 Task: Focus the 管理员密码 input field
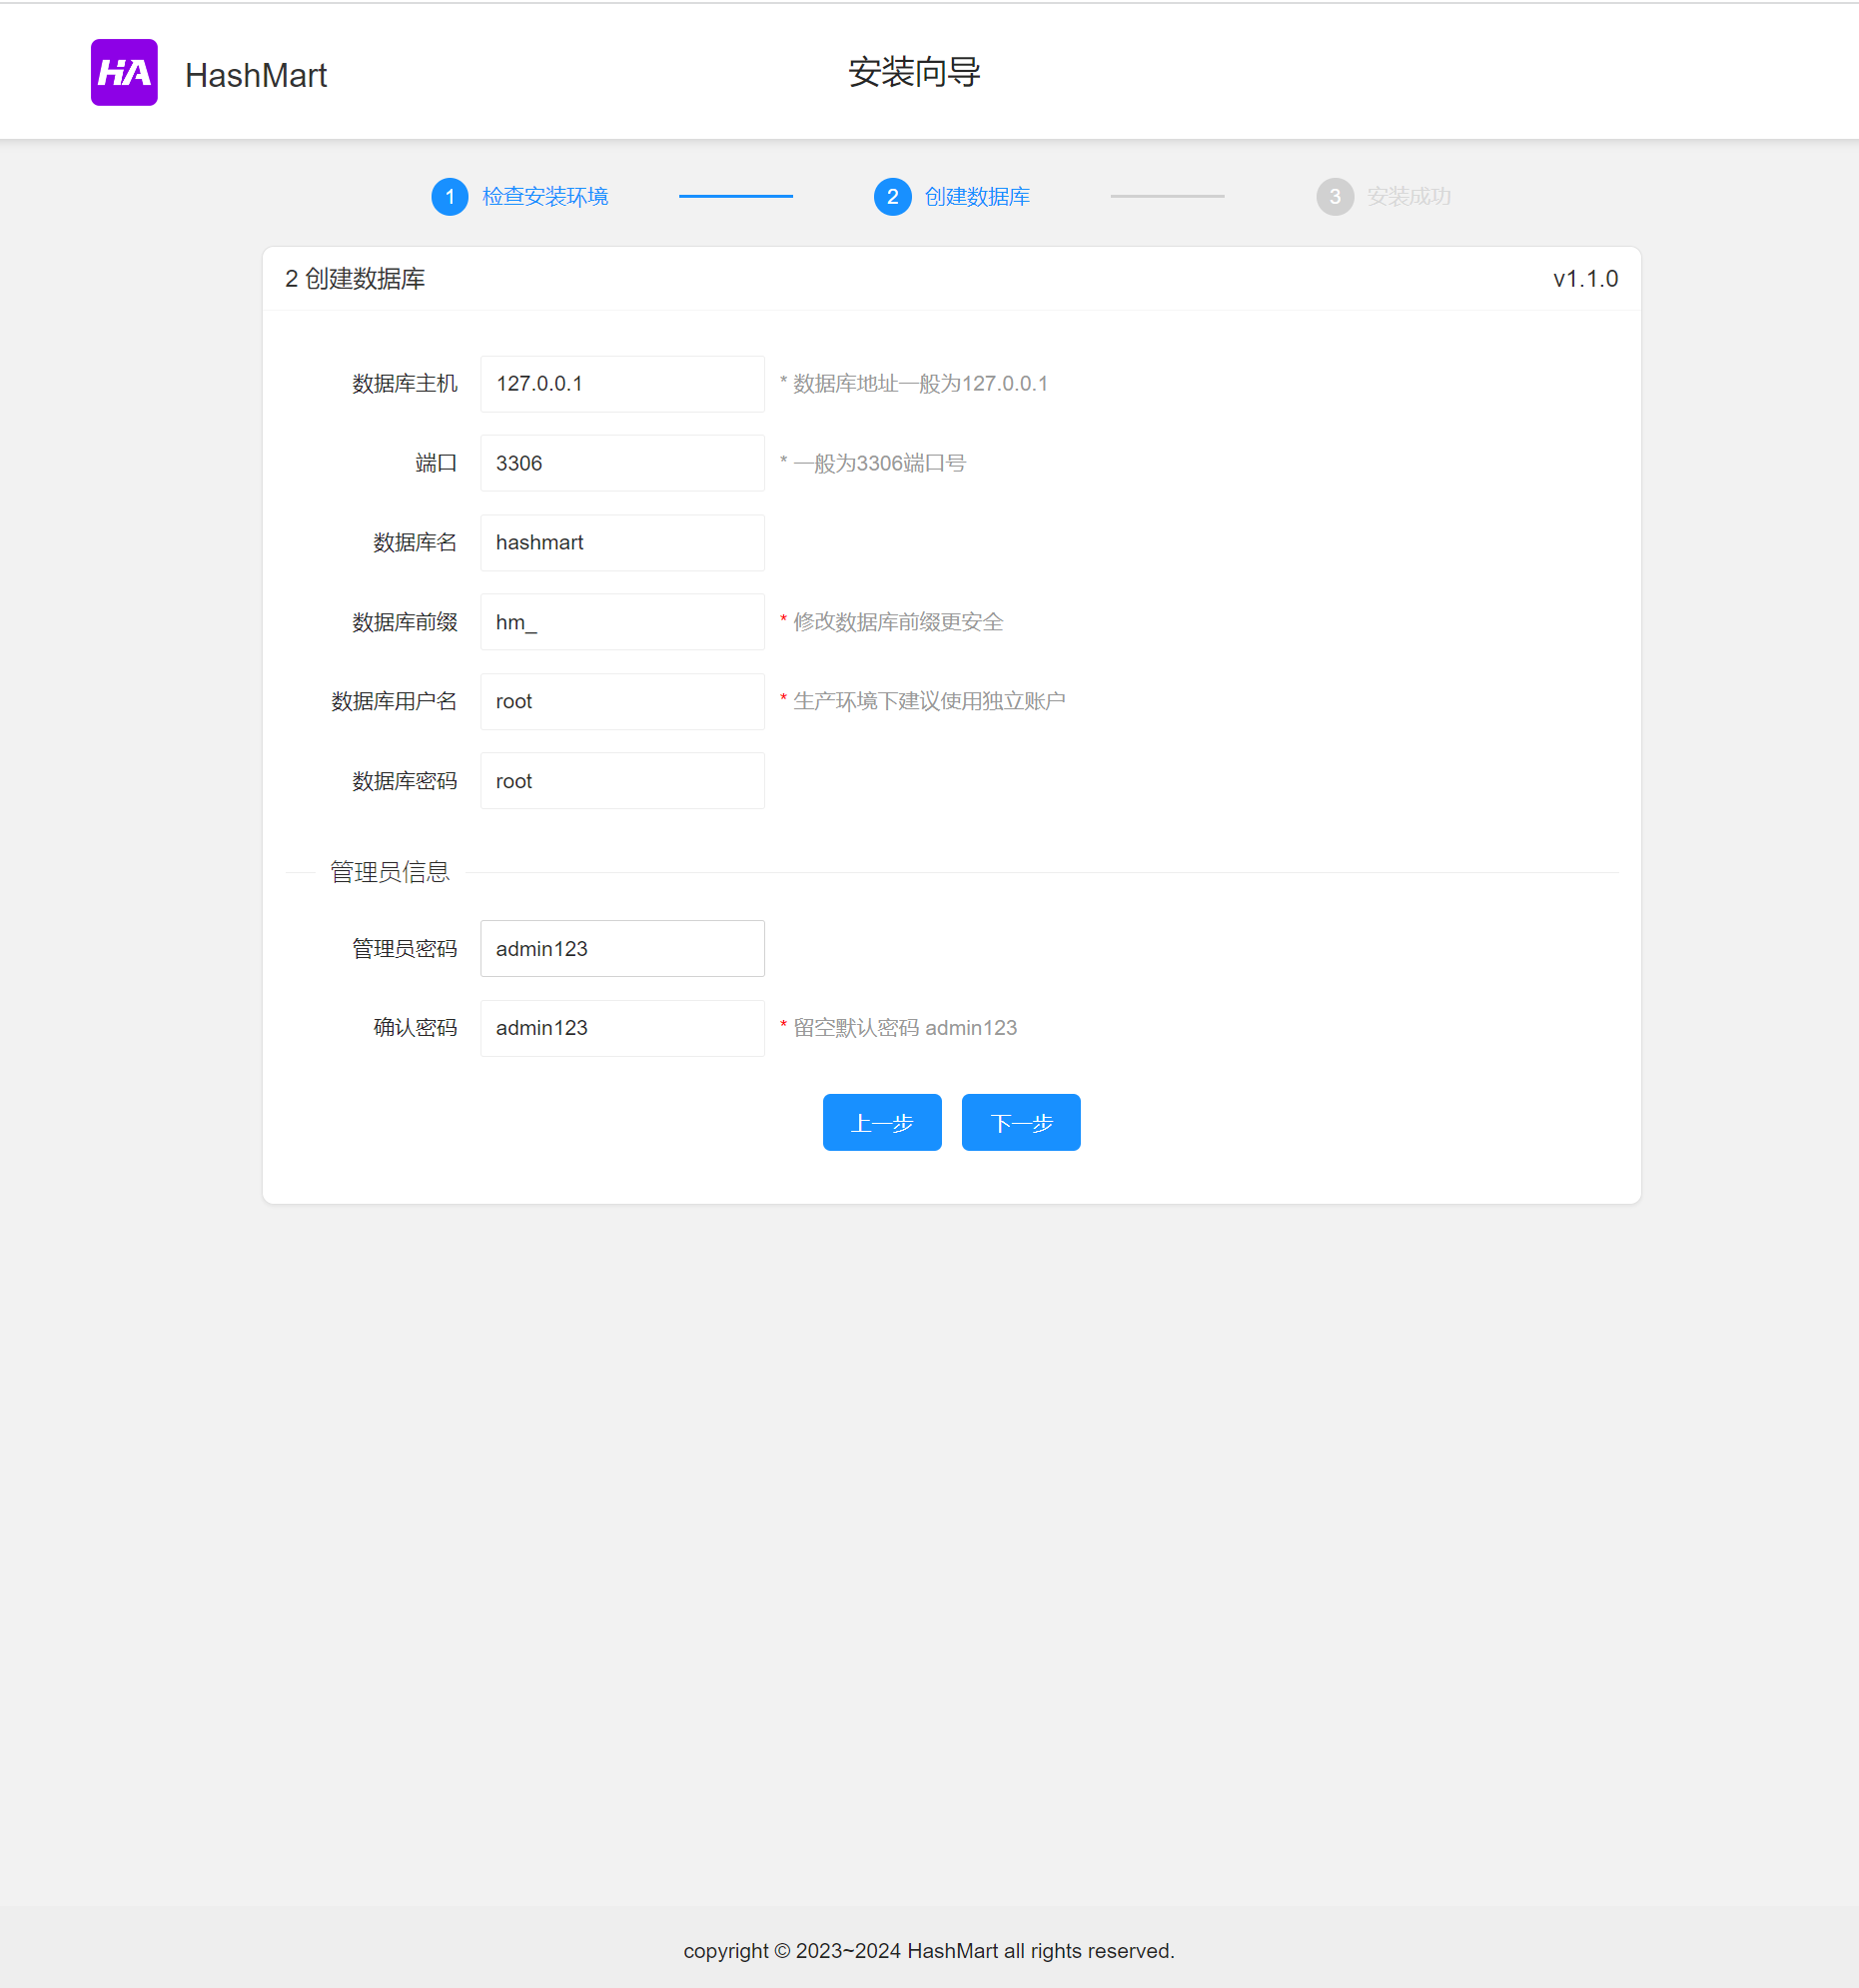tap(622, 949)
